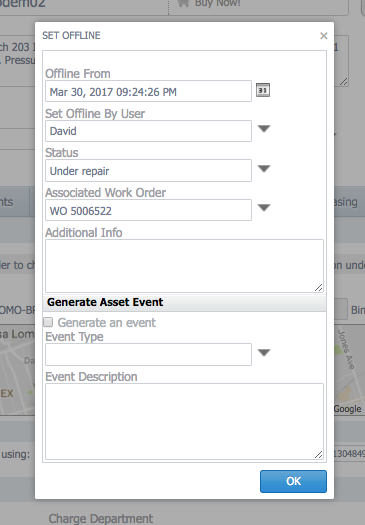The height and width of the screenshot is (525, 365).
Task: Grab the Additional Info resize handle
Action: (x=318, y=288)
